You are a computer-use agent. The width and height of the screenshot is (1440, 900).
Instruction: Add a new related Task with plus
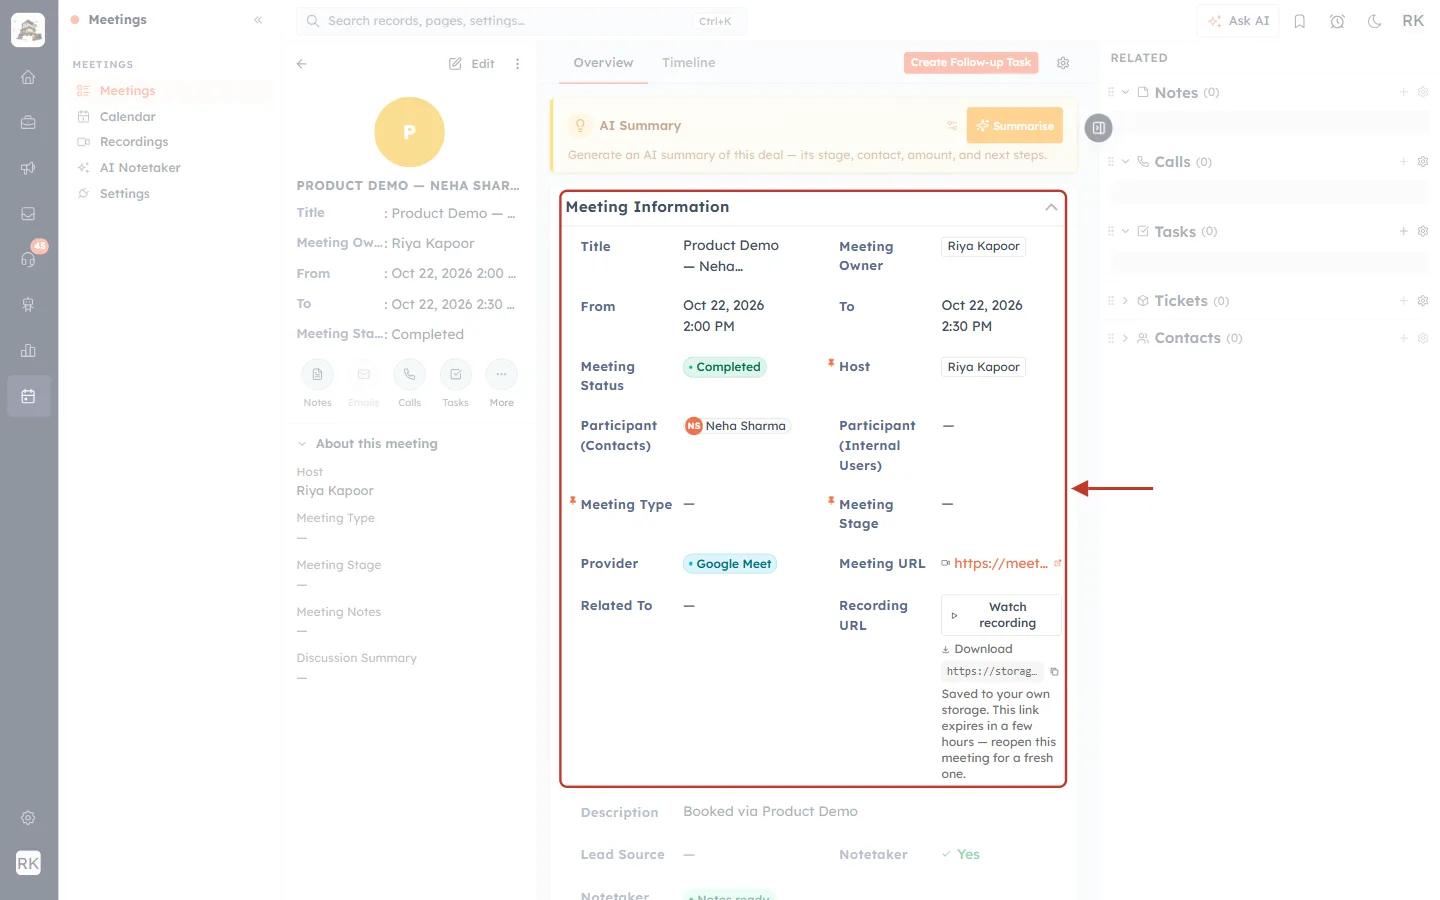(1403, 231)
